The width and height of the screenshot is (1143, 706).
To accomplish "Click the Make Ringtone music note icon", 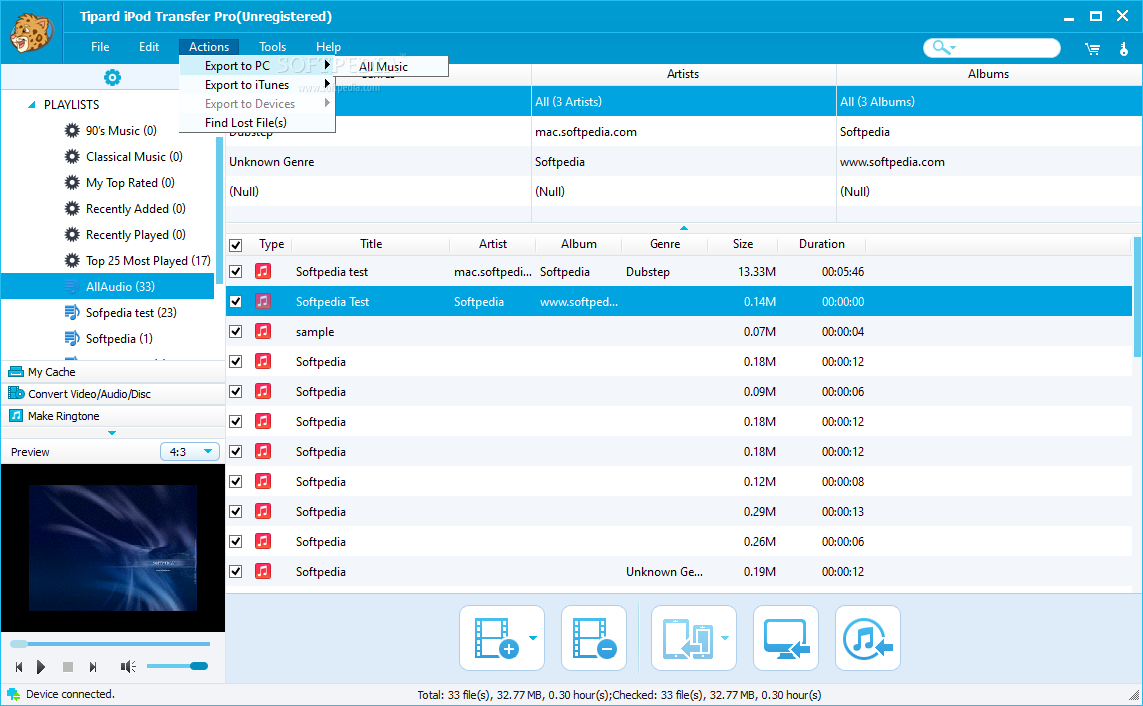I will (15, 415).
